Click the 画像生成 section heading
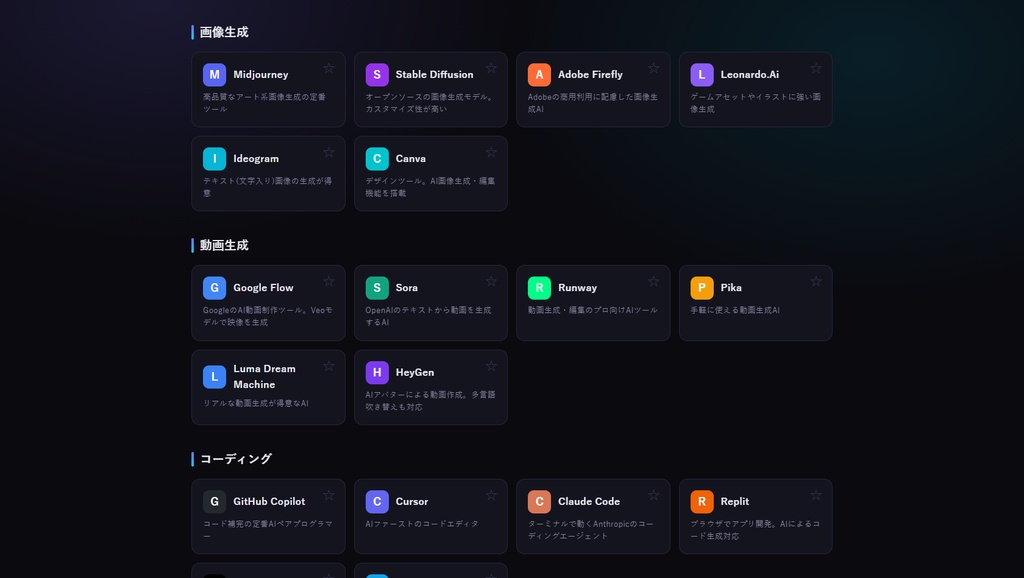Screen dimensions: 1024x578 (x=224, y=32)
